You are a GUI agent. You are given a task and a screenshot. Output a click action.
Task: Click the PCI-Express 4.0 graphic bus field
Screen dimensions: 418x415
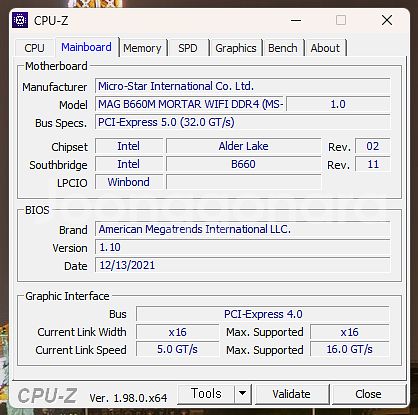[263, 314]
